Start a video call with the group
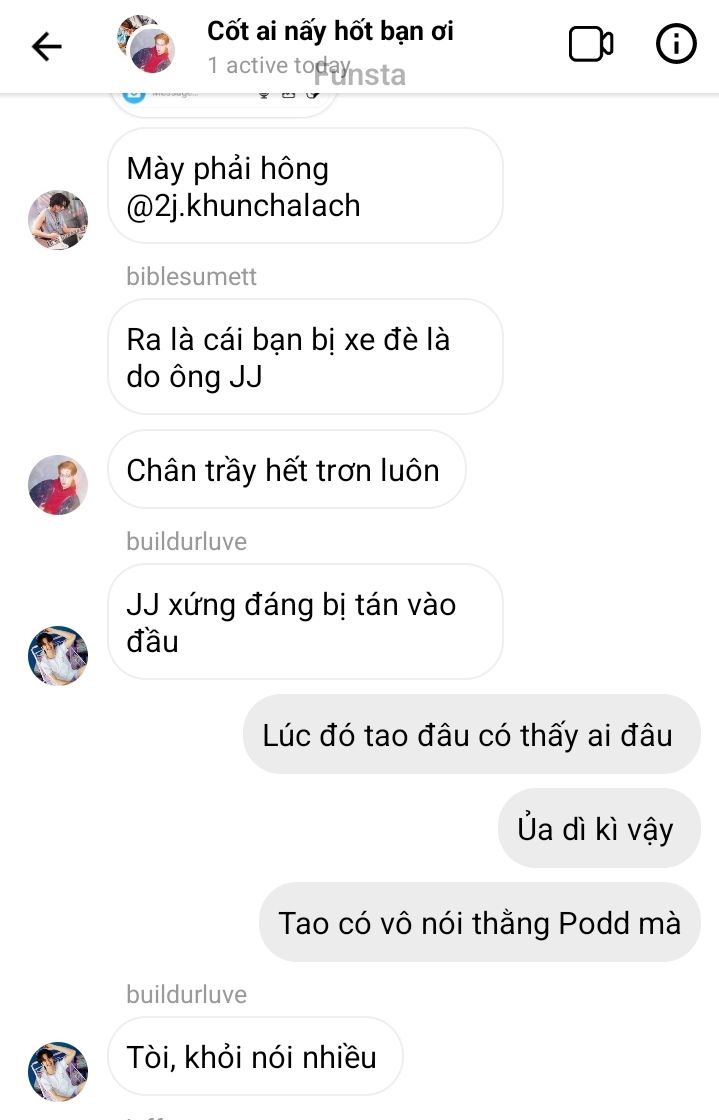 pos(590,45)
